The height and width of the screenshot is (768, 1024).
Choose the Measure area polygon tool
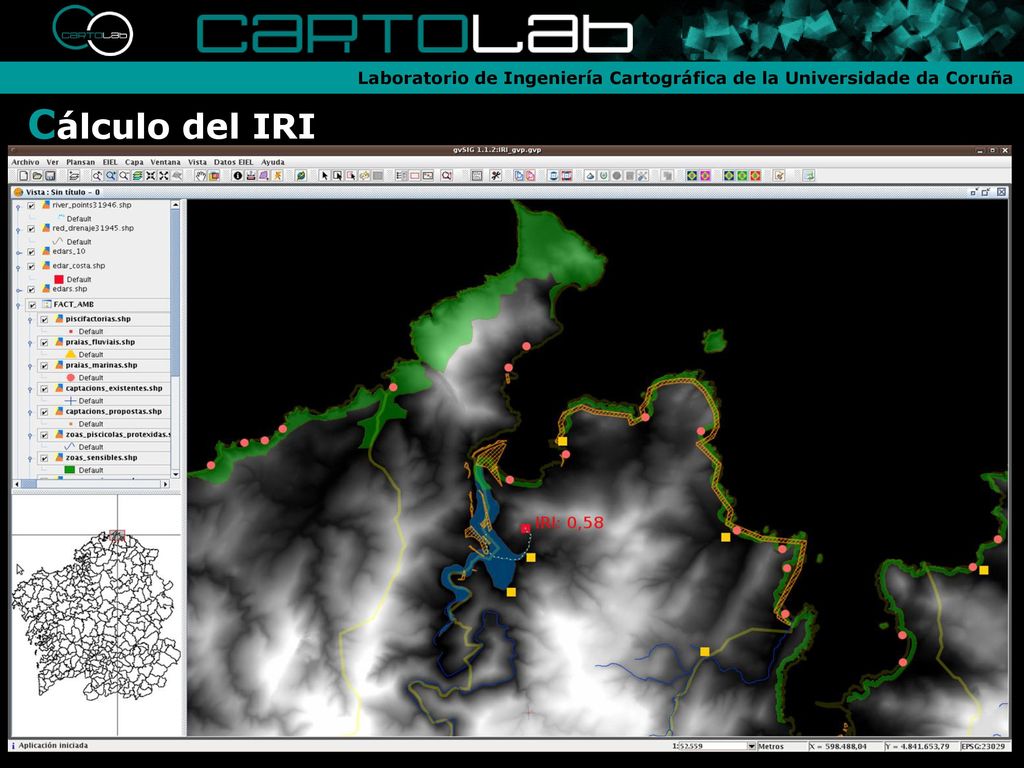tap(264, 176)
